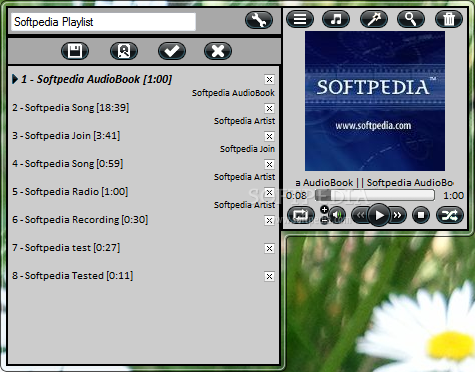Stop playback with the square button
The width and height of the screenshot is (475, 372).
point(421,215)
